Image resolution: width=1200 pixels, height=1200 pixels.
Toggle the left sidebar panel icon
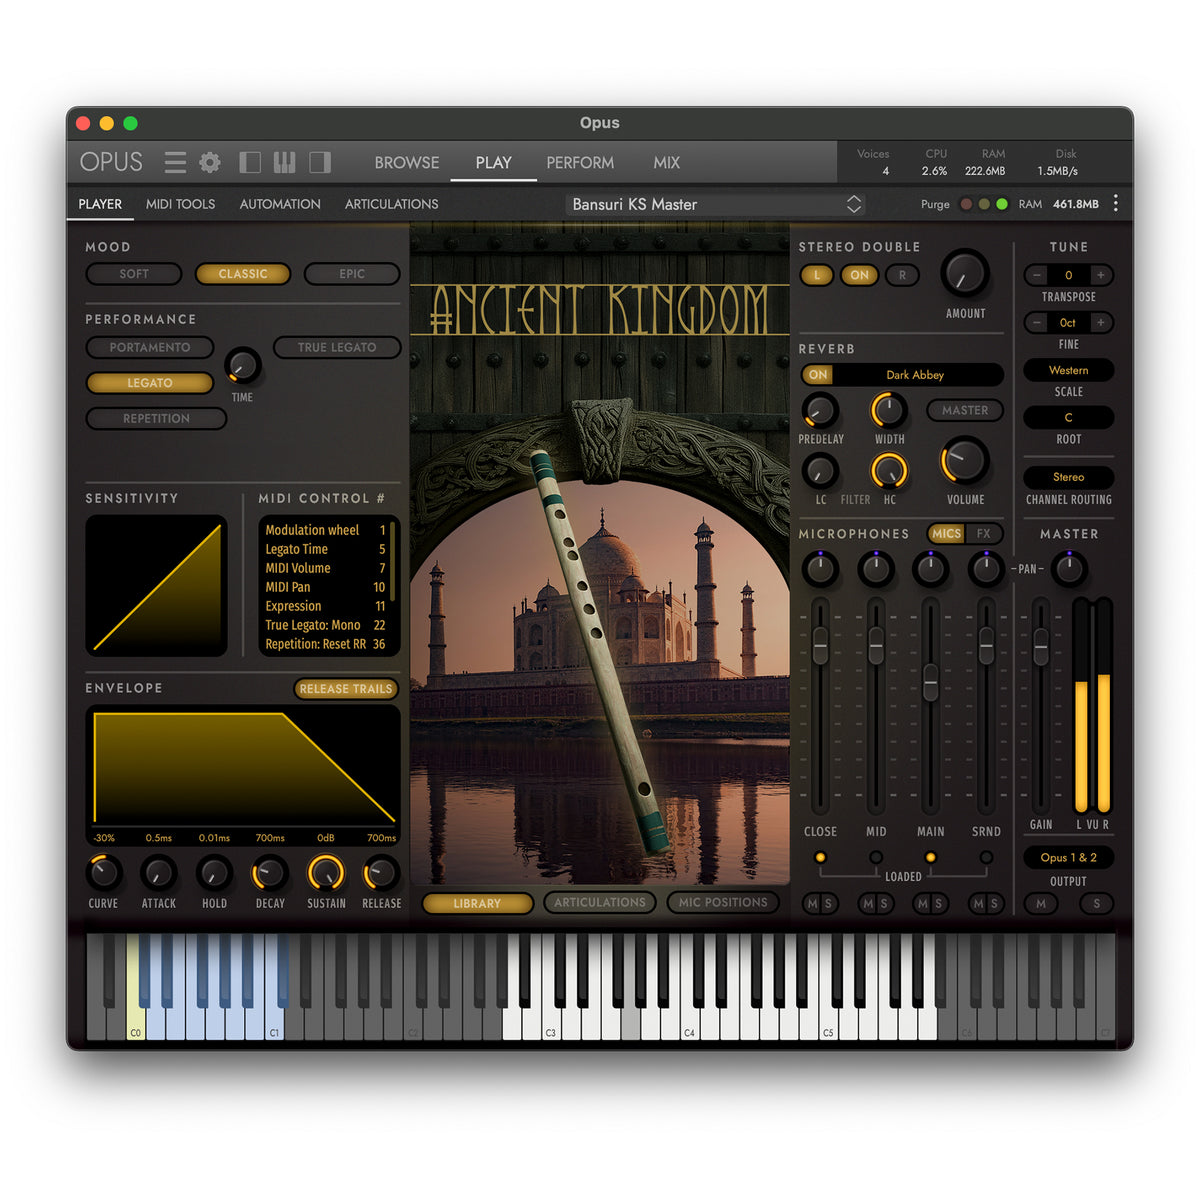(x=250, y=162)
